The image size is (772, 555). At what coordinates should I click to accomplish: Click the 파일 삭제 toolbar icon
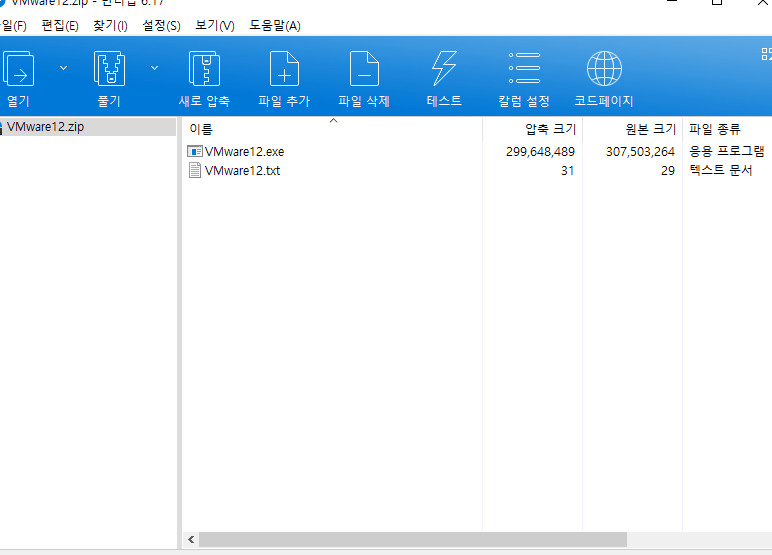(x=364, y=69)
